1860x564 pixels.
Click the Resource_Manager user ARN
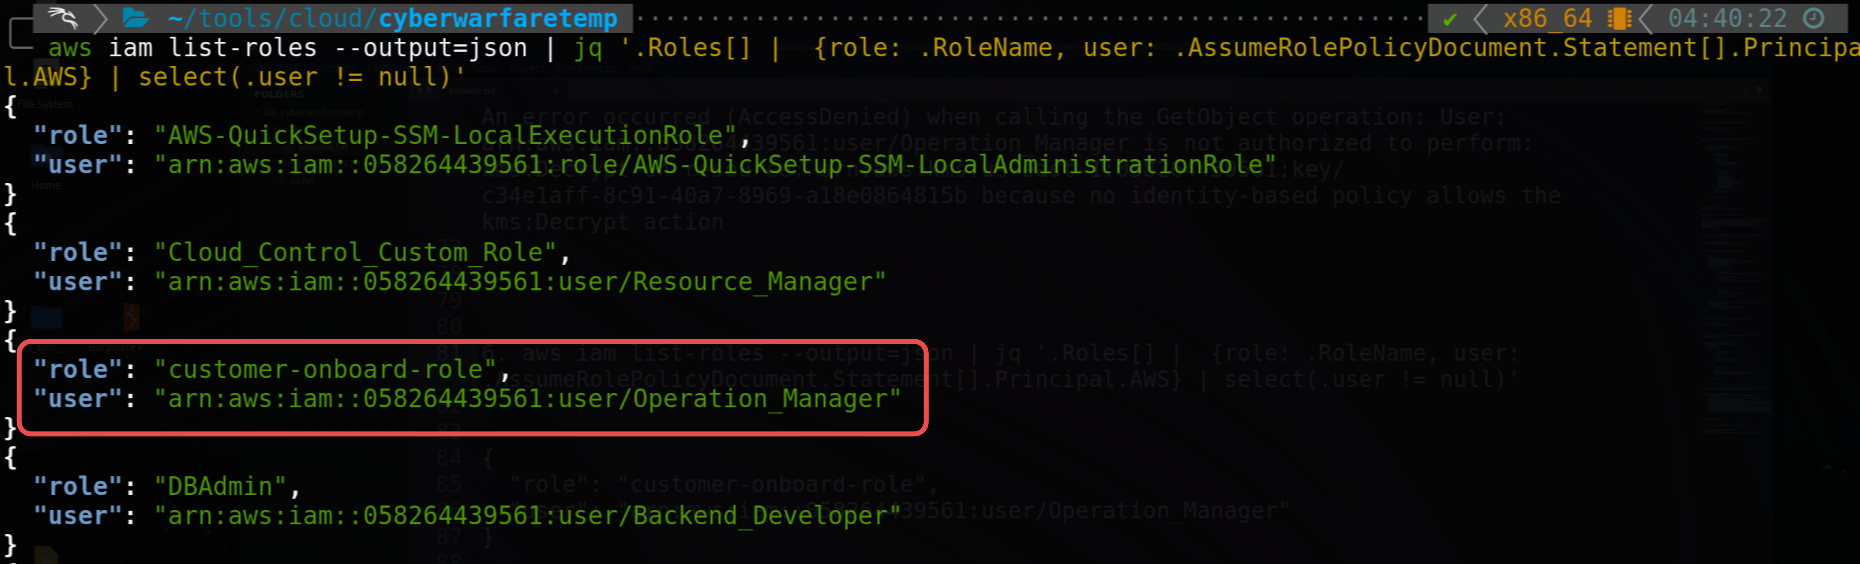[x=520, y=282]
